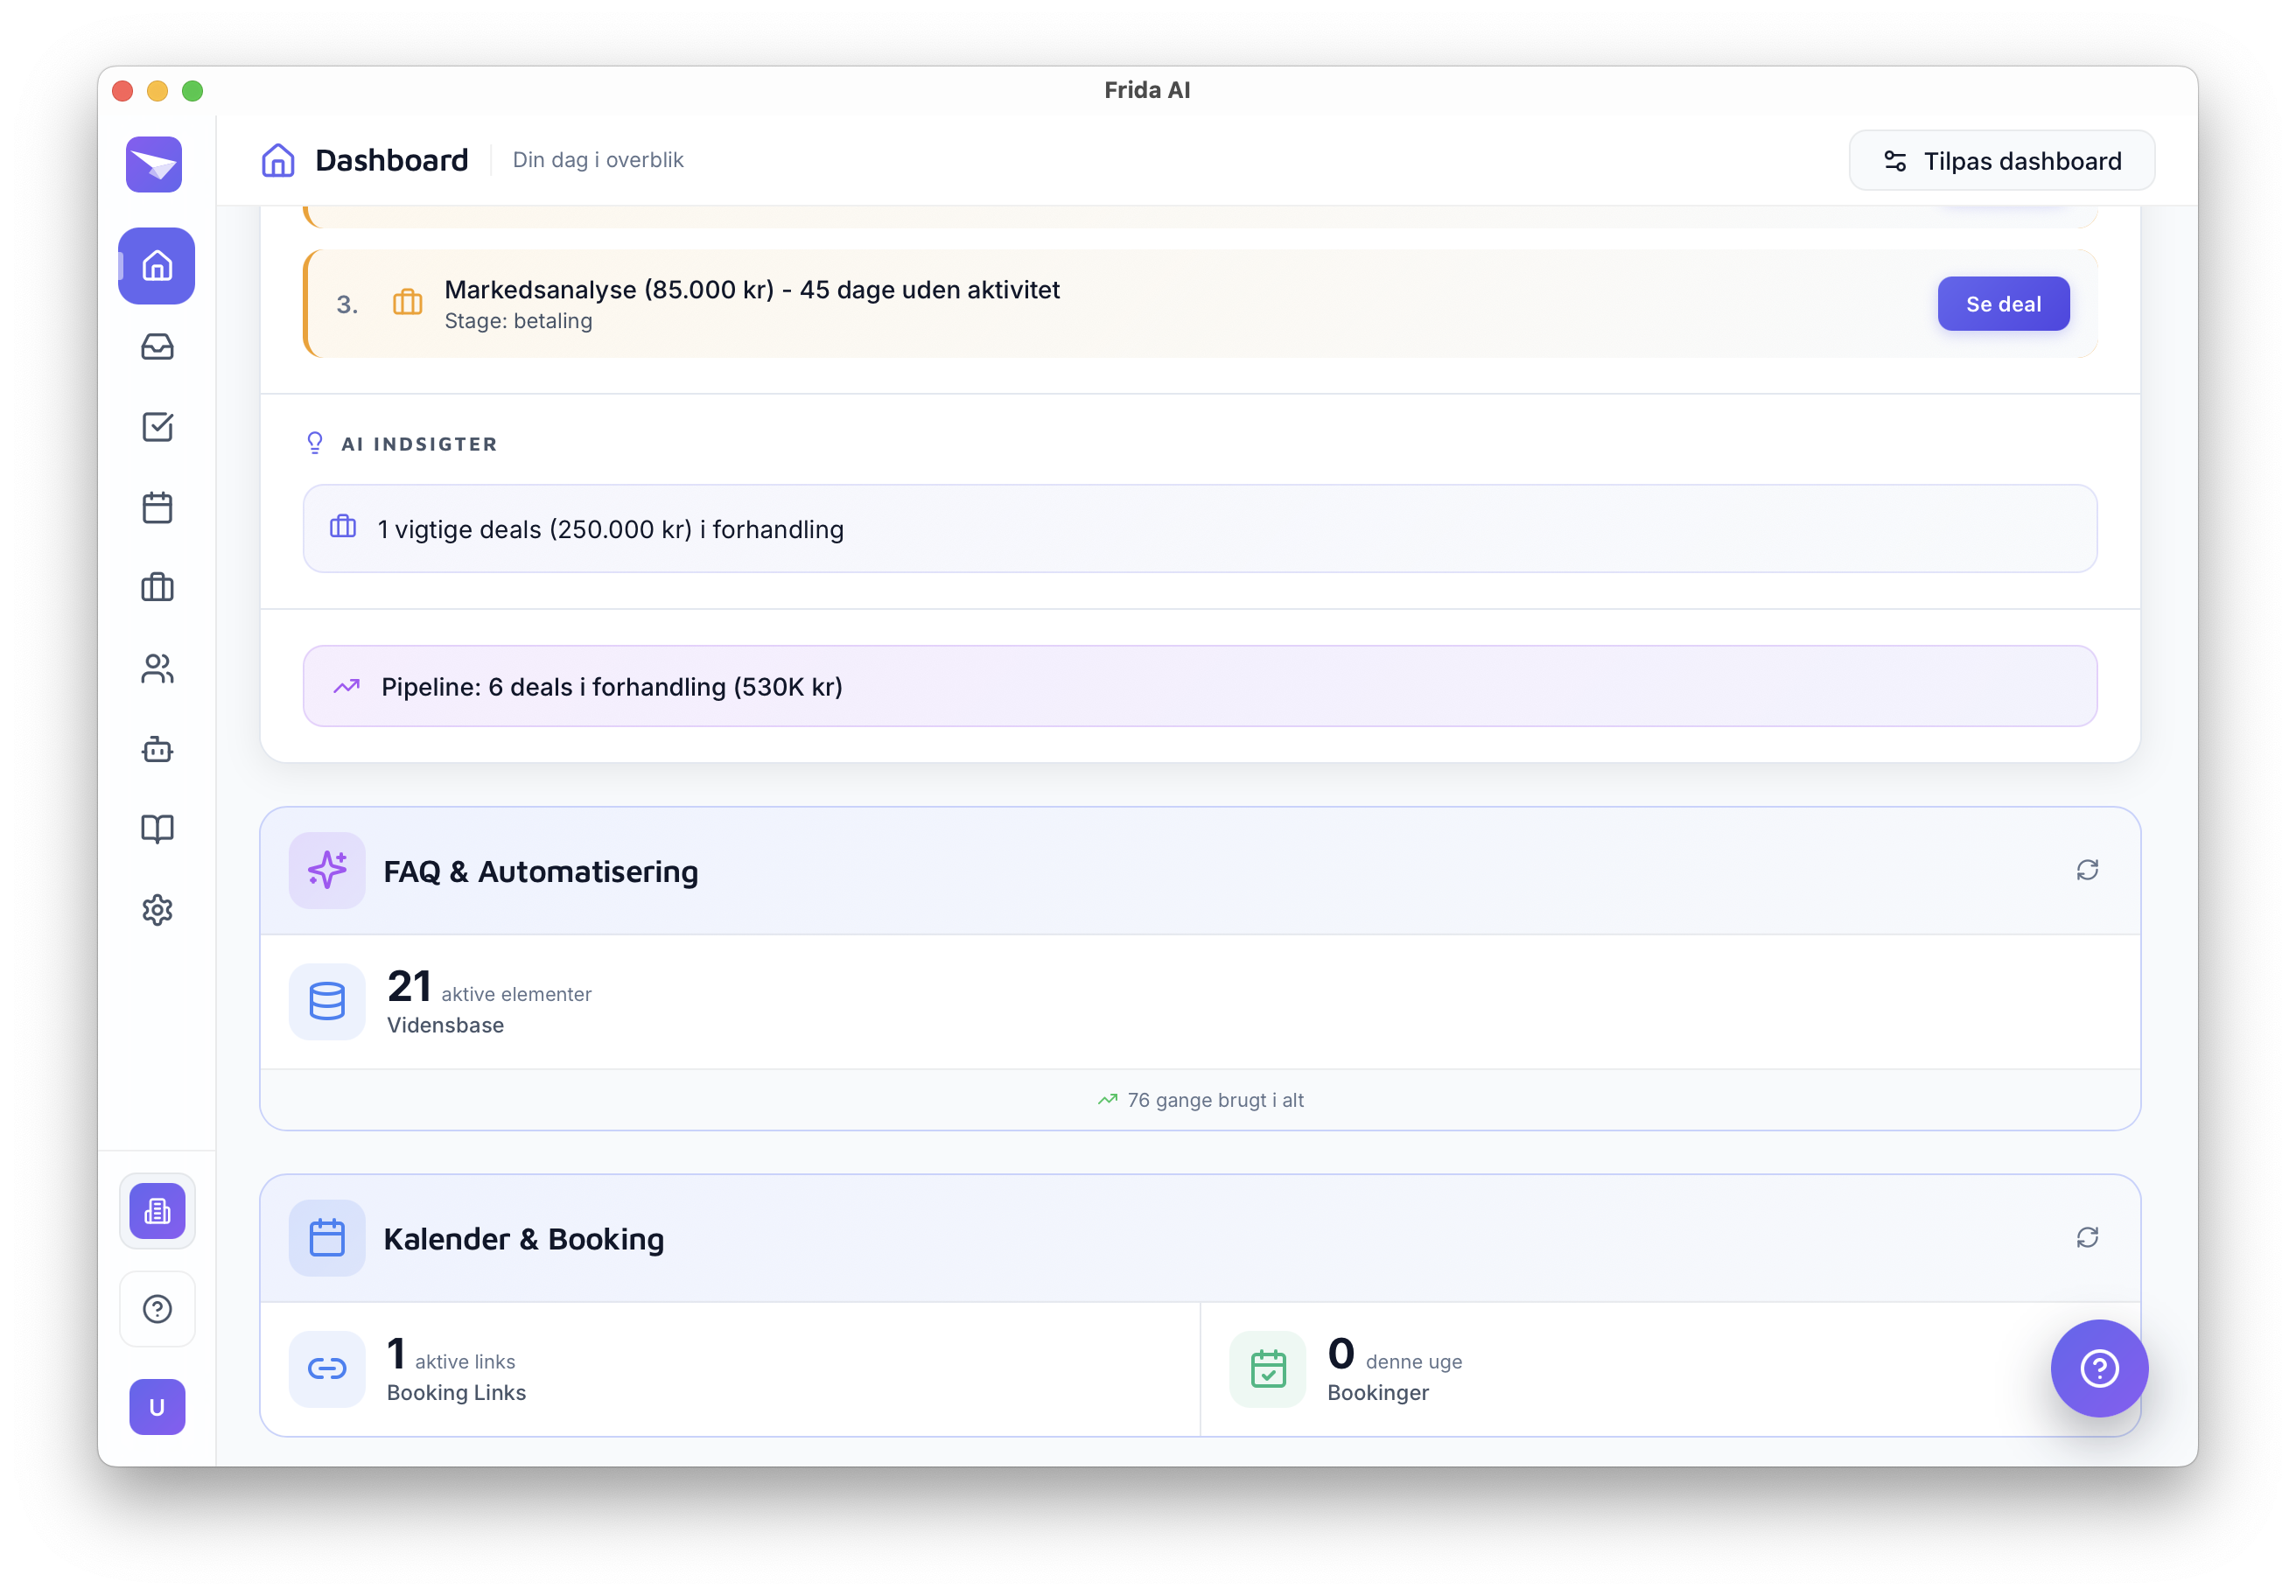Click the Tilpas dashboard button
This screenshot has width=2296, height=1596.
[2001, 161]
